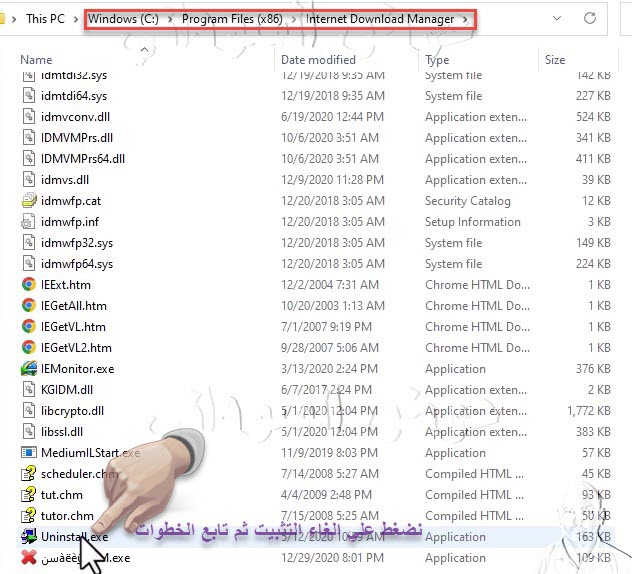
Task: Sort files by the Name column header
Action: (37, 60)
